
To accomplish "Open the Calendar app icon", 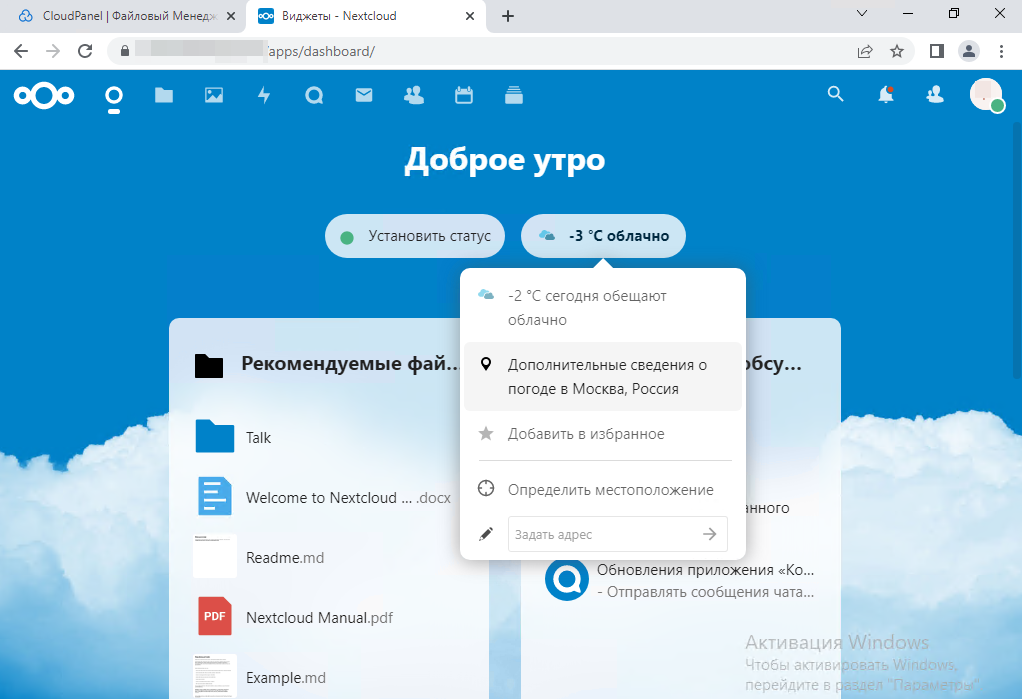I will point(464,95).
